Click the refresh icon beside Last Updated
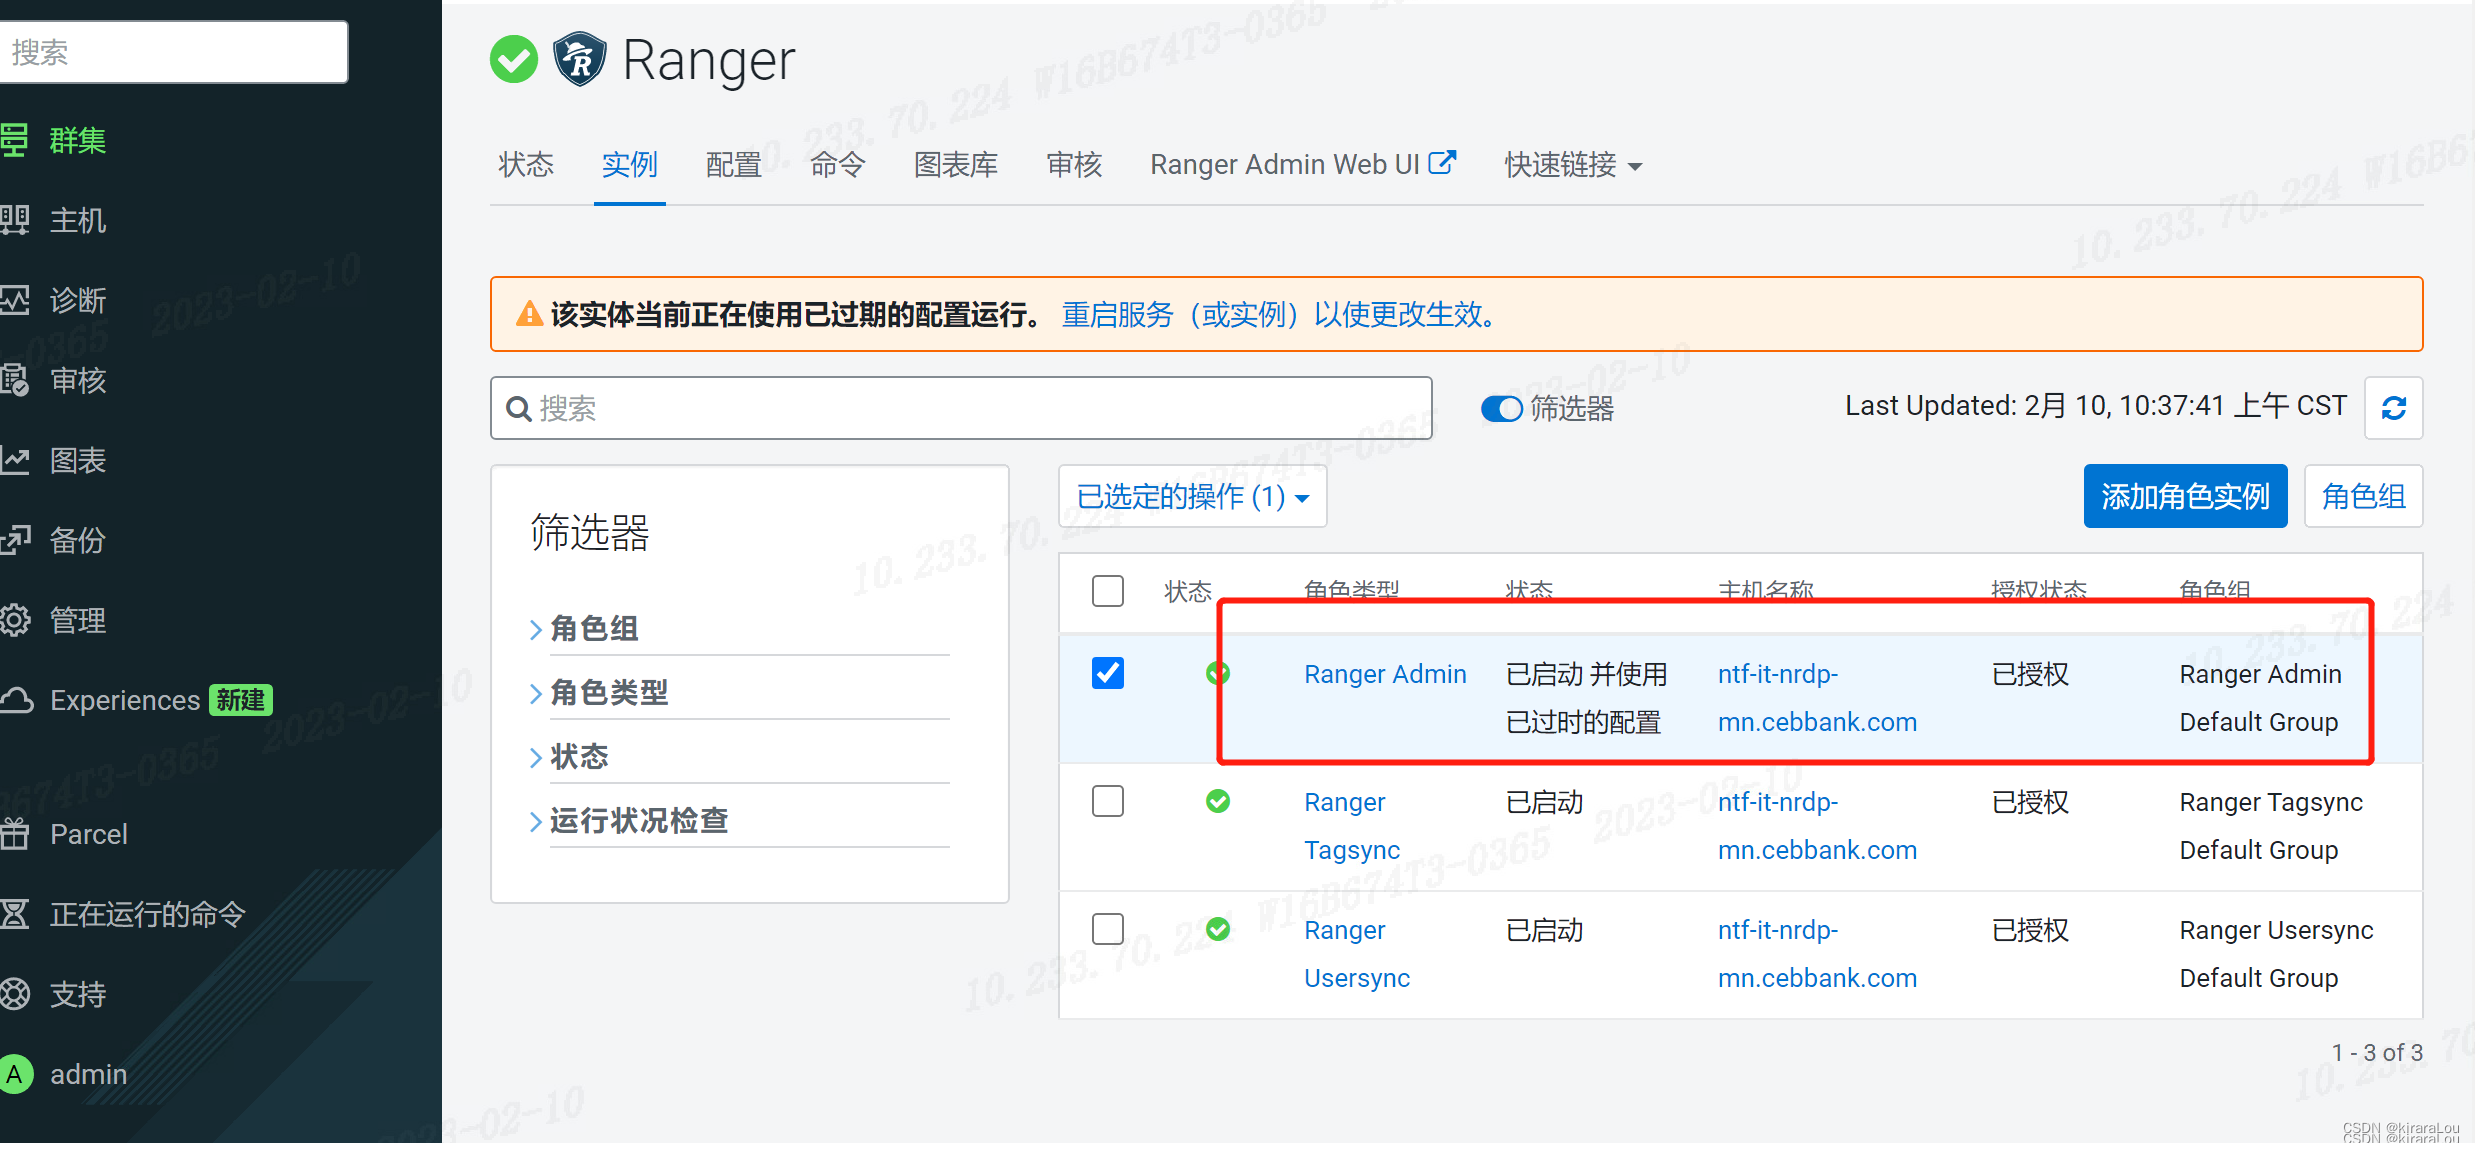 point(2393,408)
